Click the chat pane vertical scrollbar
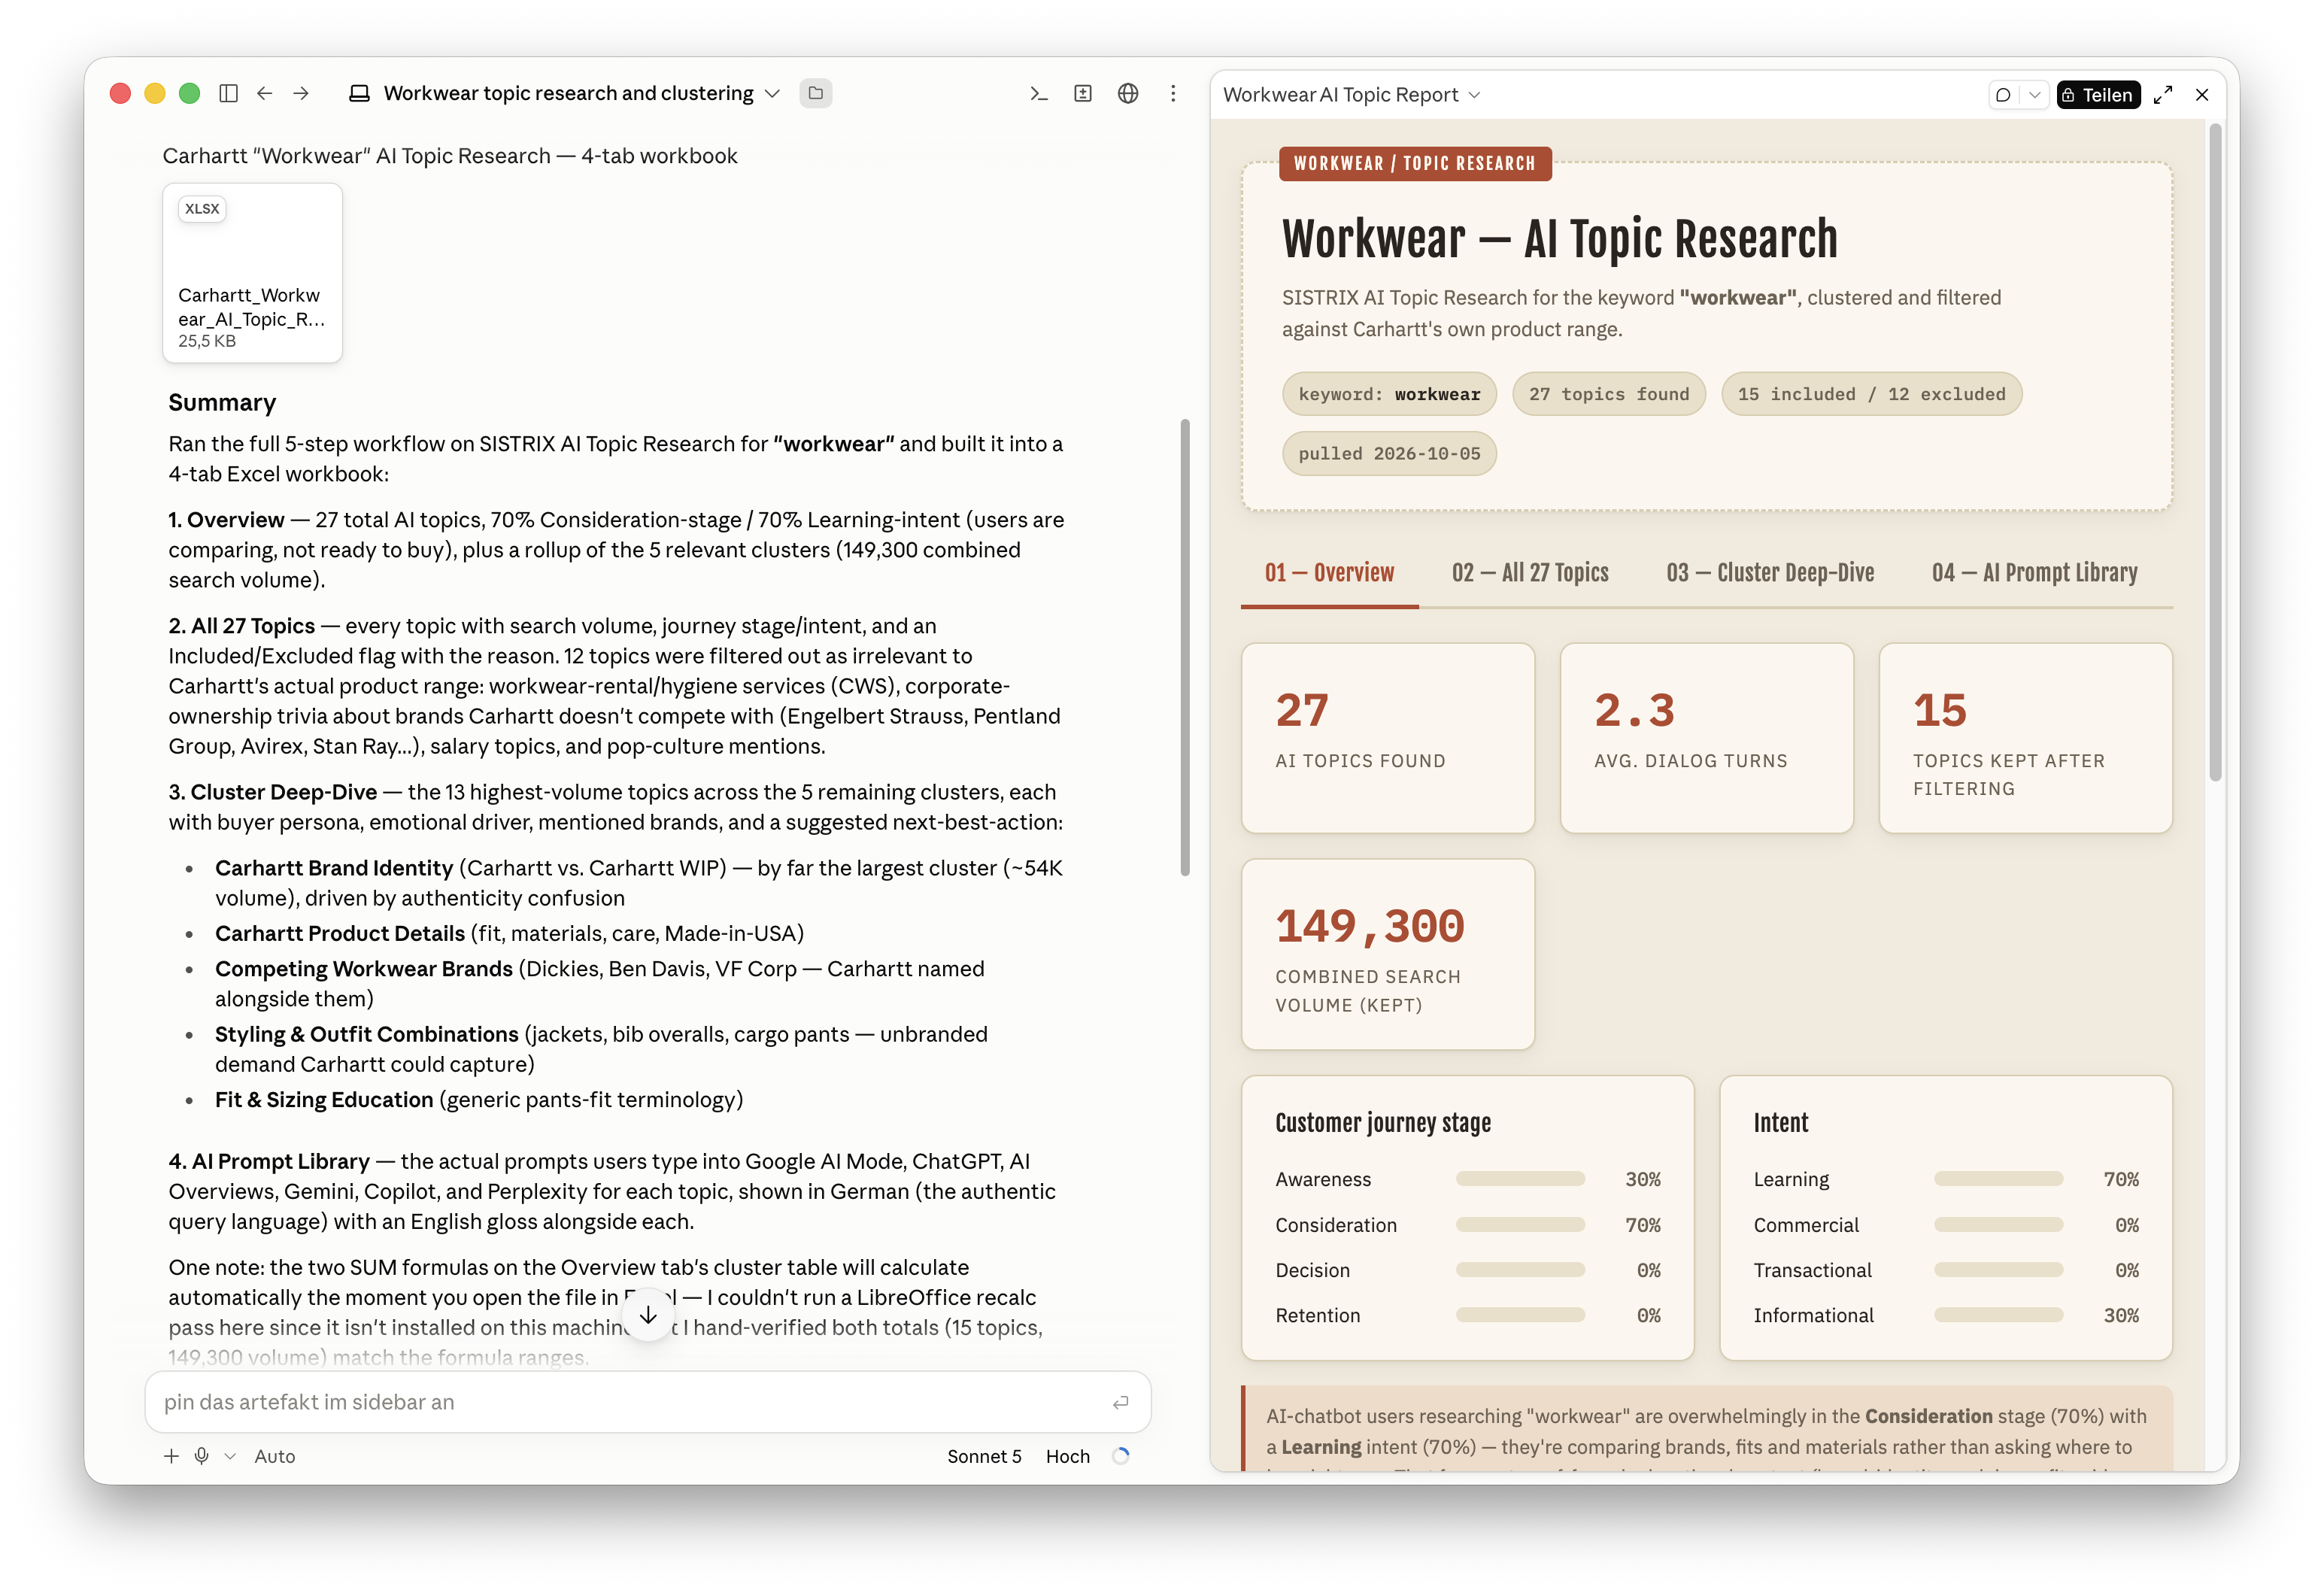2324x1596 pixels. [x=1185, y=648]
